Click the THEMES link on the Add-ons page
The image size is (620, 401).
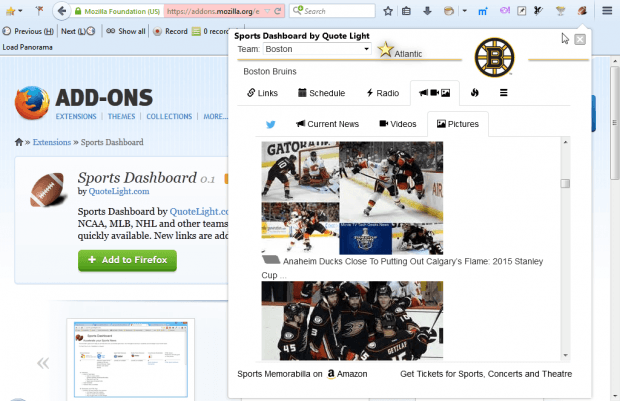[121, 116]
